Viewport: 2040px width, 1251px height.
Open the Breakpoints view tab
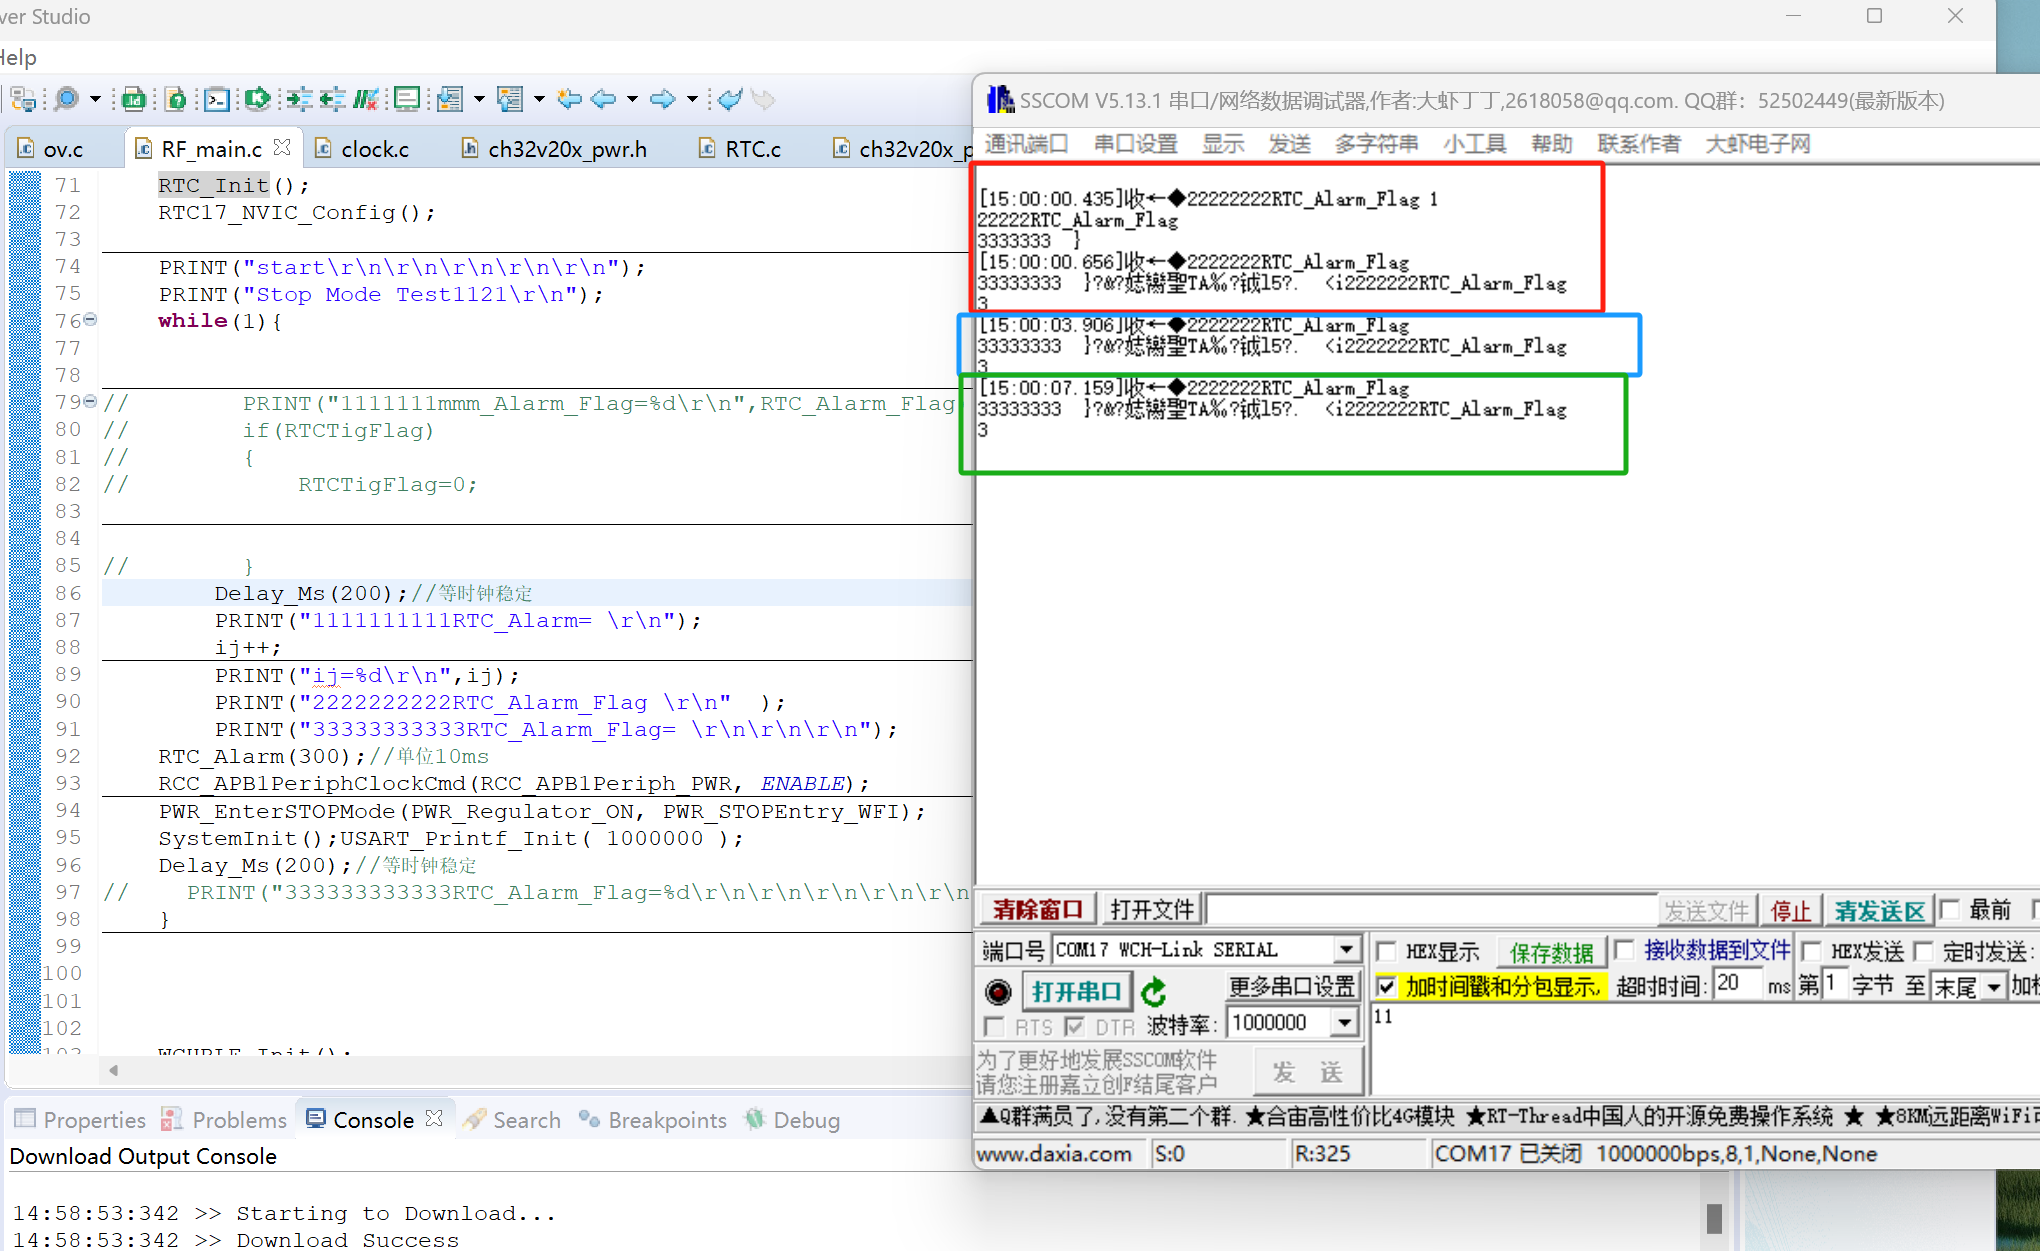[653, 1120]
